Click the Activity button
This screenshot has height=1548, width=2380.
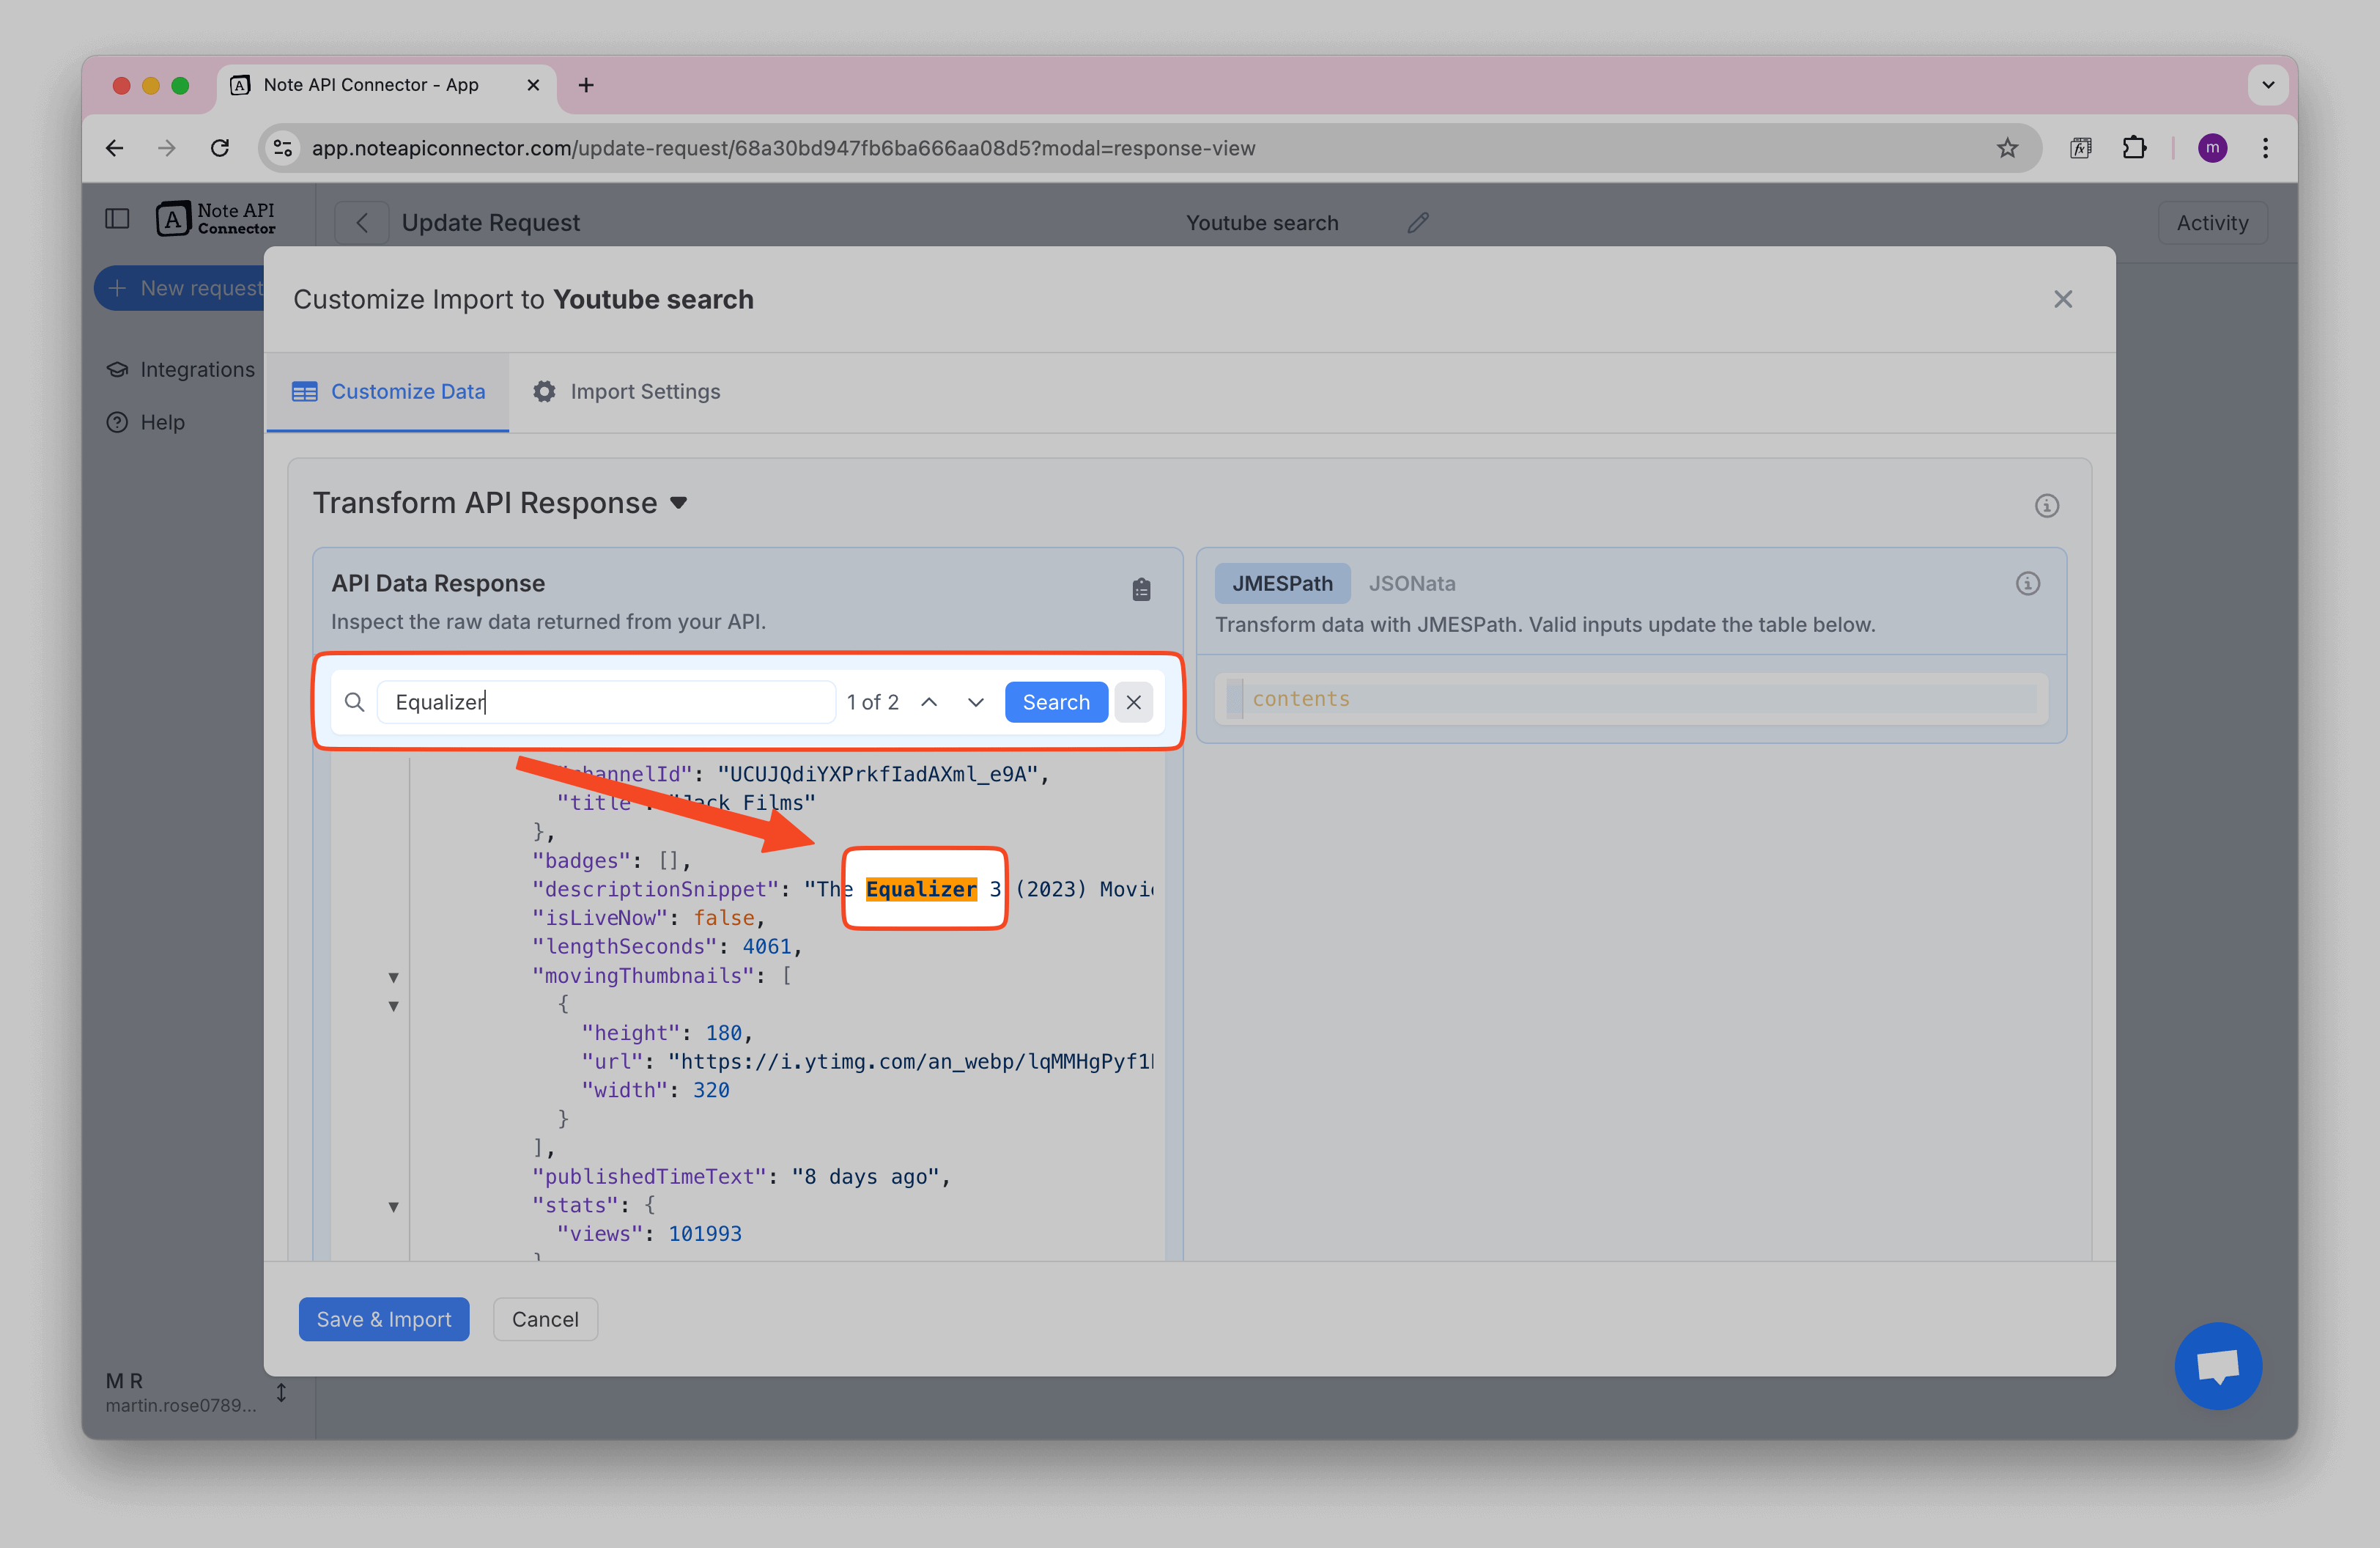pyautogui.click(x=2212, y=222)
